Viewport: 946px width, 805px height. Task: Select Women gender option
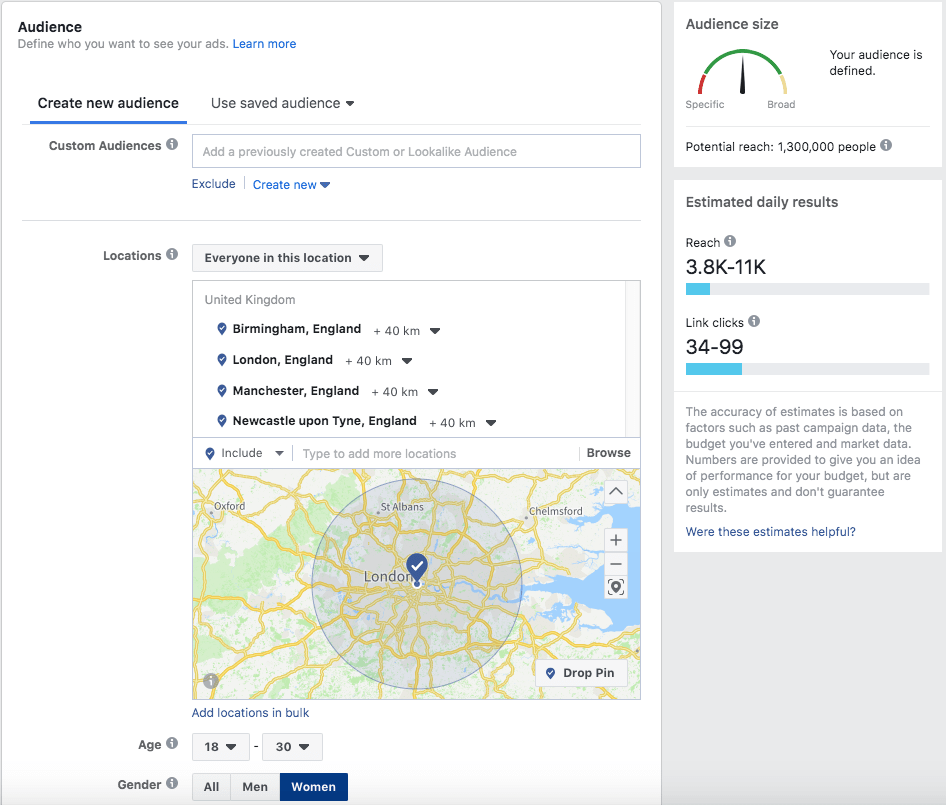click(x=314, y=787)
